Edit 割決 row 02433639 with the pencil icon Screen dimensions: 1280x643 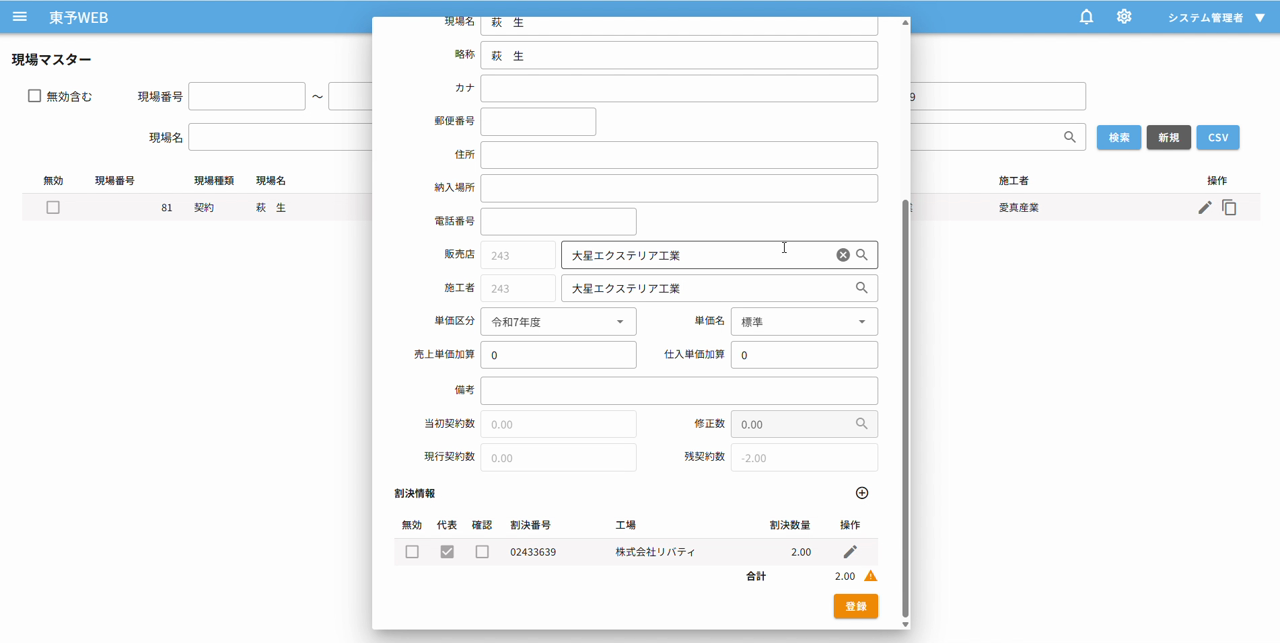[x=850, y=552]
